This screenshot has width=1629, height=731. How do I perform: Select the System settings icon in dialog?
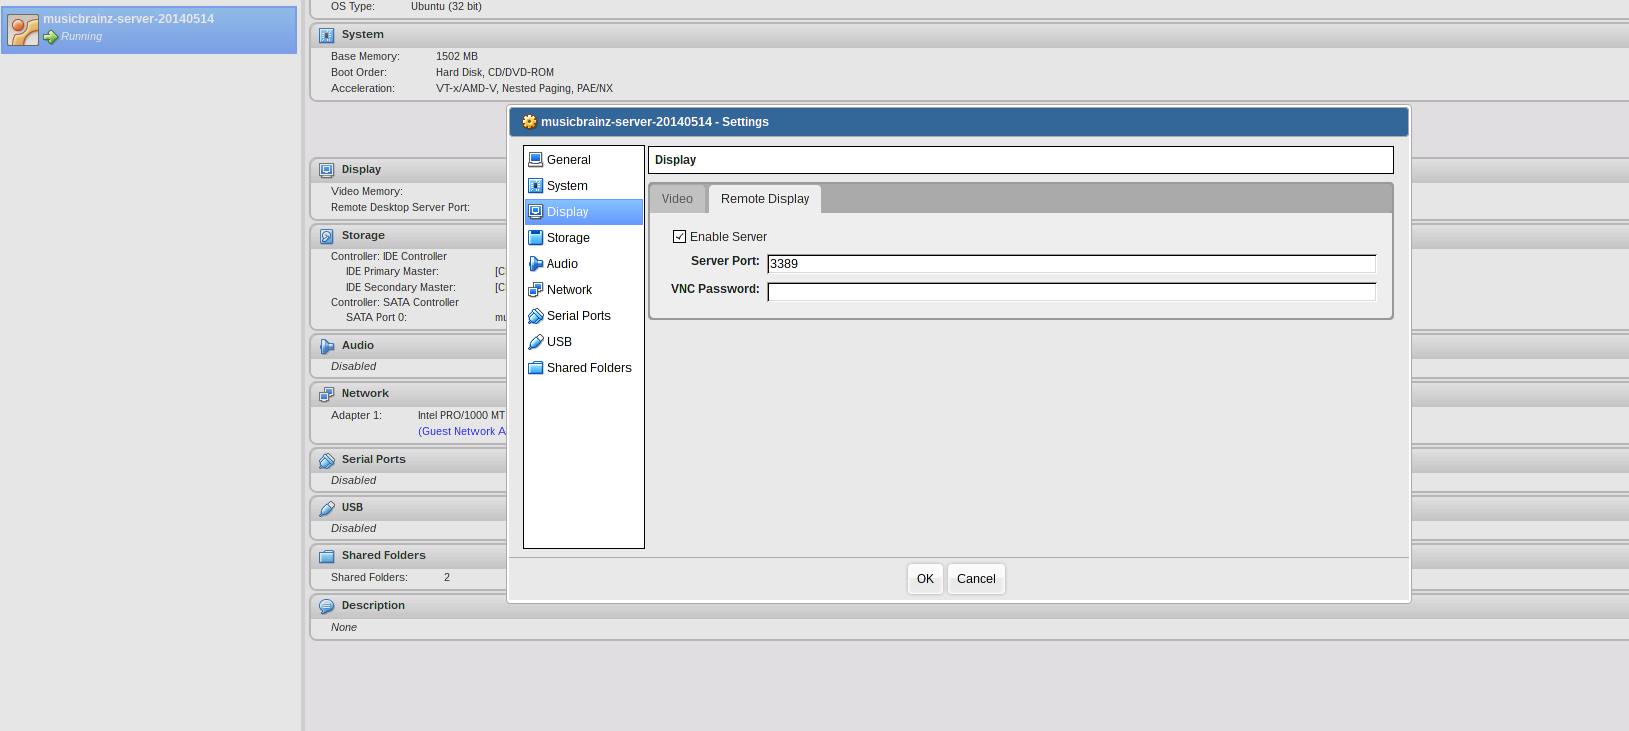[x=535, y=186]
